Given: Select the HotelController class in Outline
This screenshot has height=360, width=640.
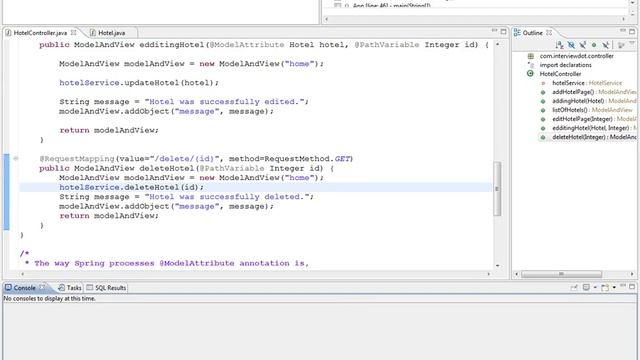Looking at the screenshot, I should coord(560,74).
